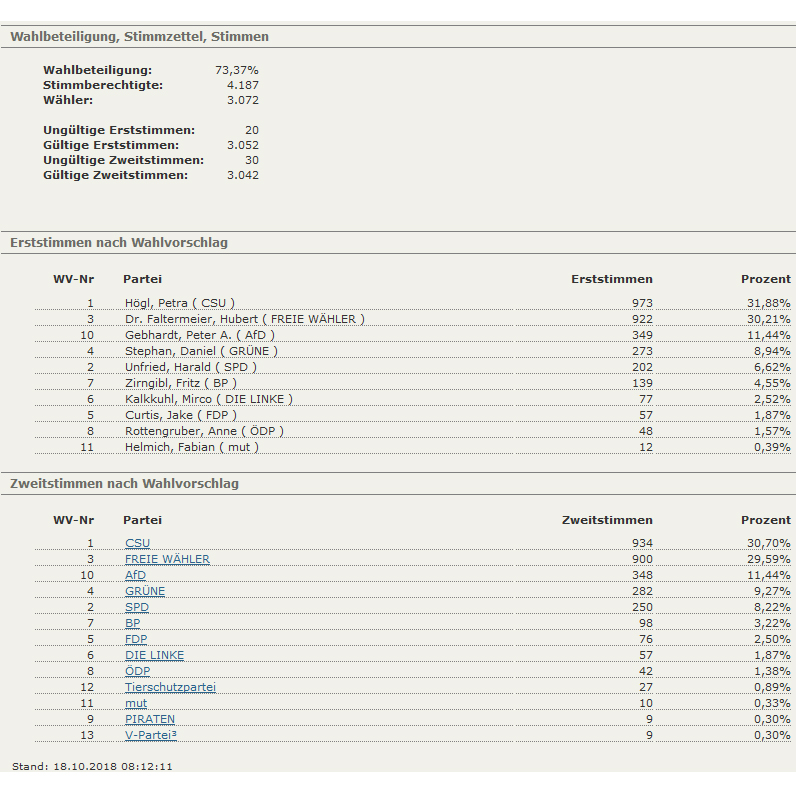Click SPD's Zweitstimmen count 250

(x=642, y=607)
